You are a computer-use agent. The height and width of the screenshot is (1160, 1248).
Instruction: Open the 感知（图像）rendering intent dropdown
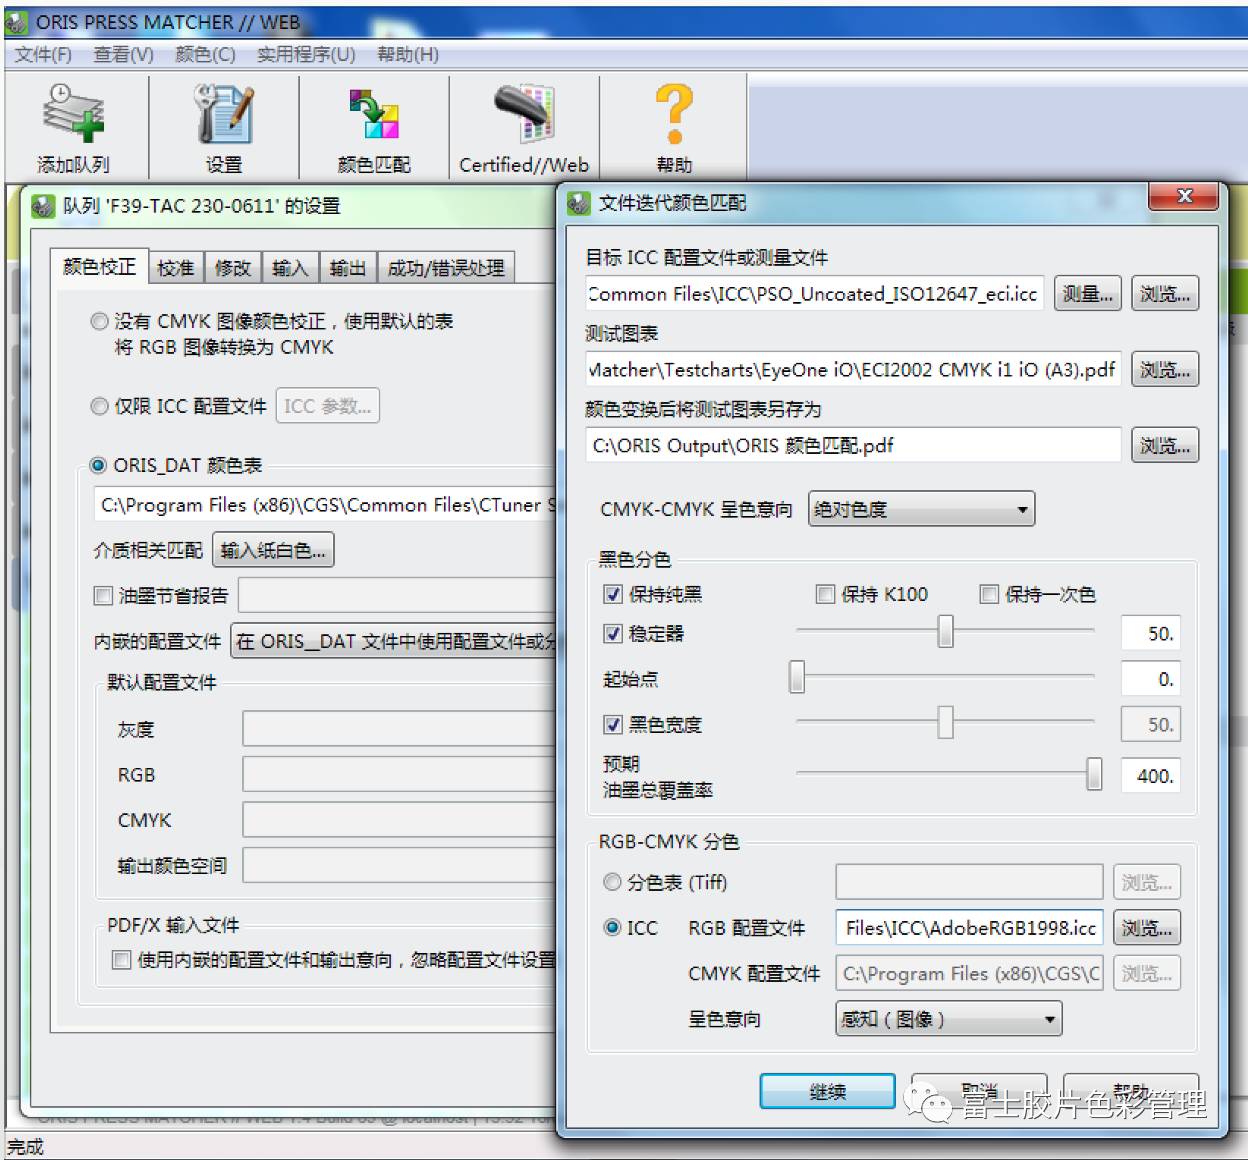(948, 1019)
